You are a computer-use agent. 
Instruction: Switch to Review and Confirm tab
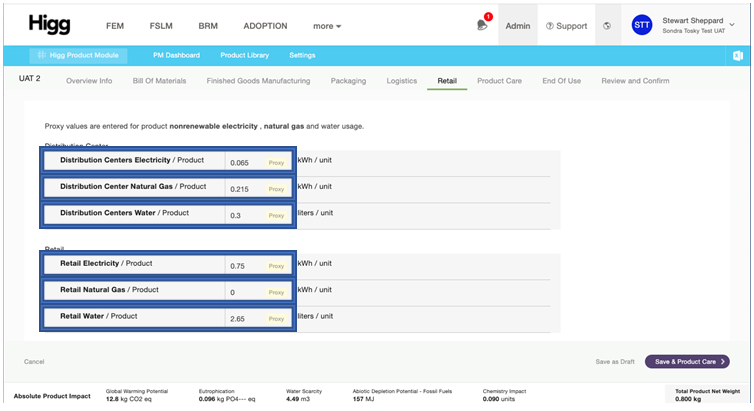pos(635,81)
